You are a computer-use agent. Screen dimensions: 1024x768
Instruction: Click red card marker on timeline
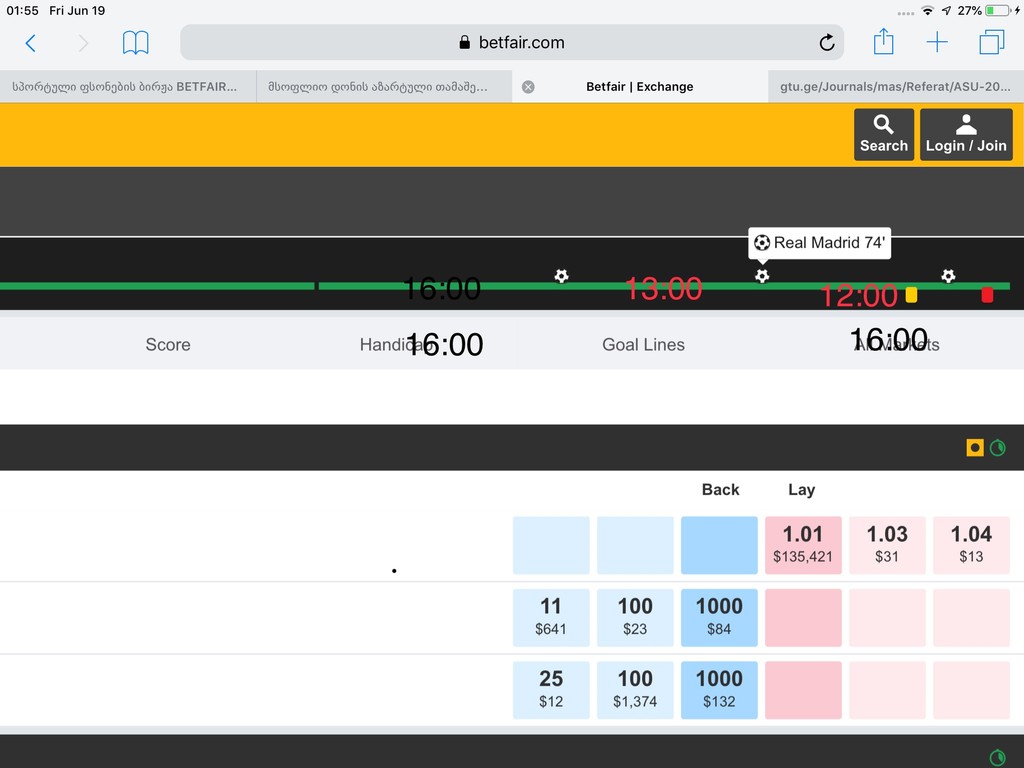pos(987,295)
